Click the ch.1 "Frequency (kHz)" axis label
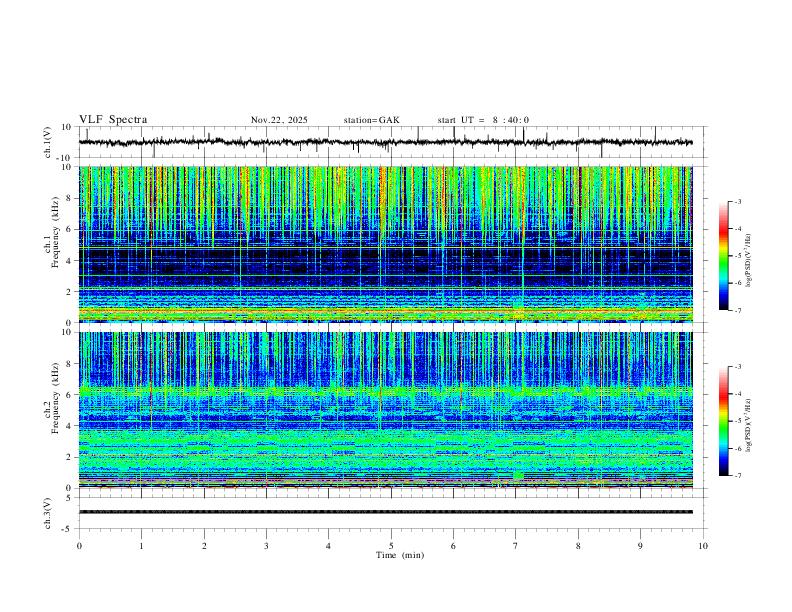Screen dimensions: 792x612 tap(56, 233)
